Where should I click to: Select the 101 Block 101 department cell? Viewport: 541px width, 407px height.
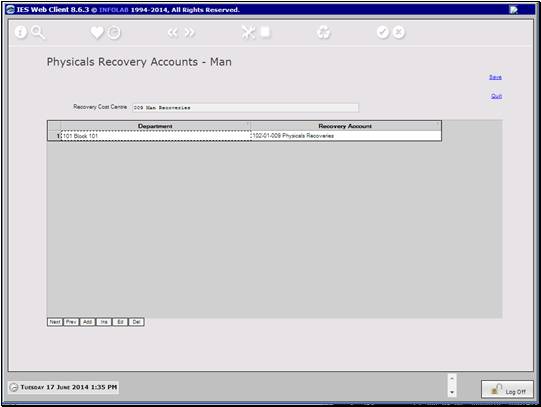156,136
